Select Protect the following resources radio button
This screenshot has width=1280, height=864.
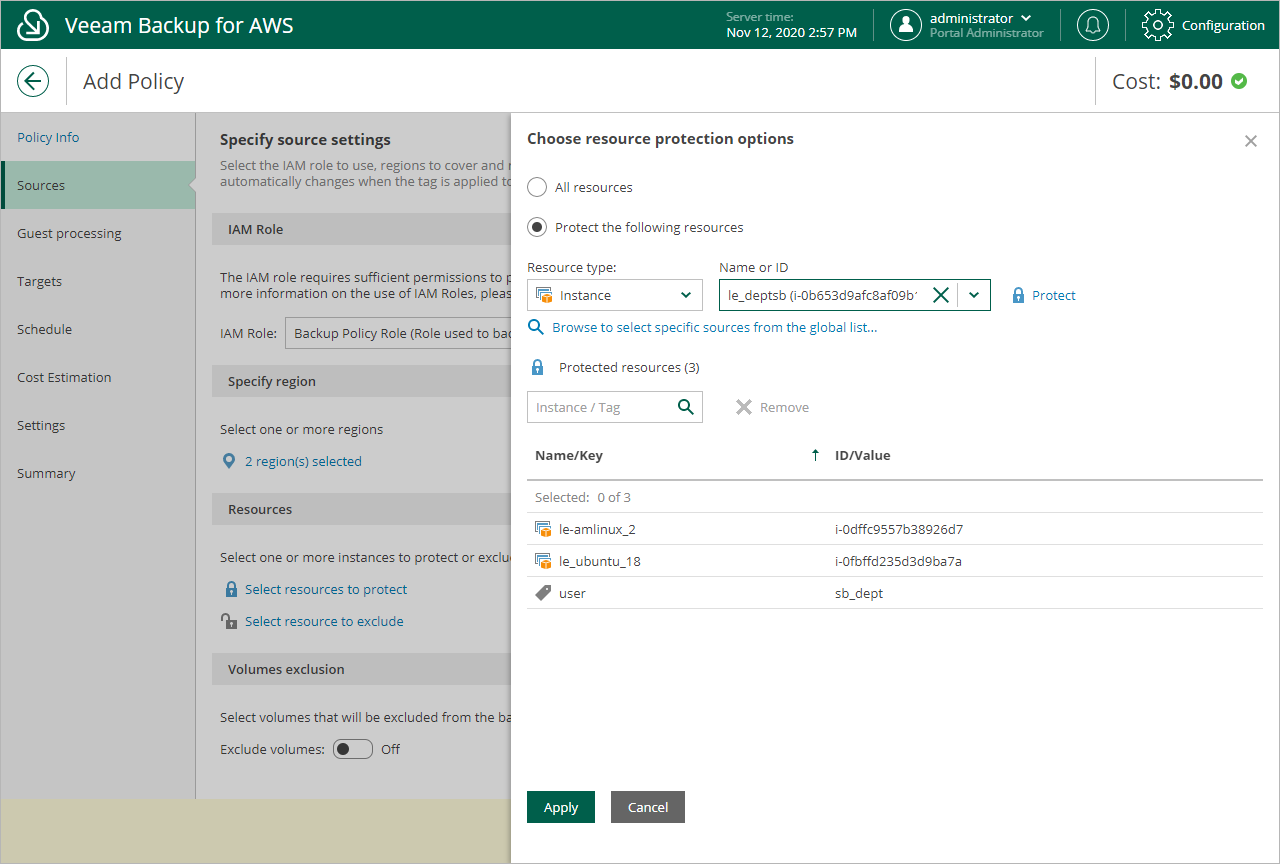537,227
